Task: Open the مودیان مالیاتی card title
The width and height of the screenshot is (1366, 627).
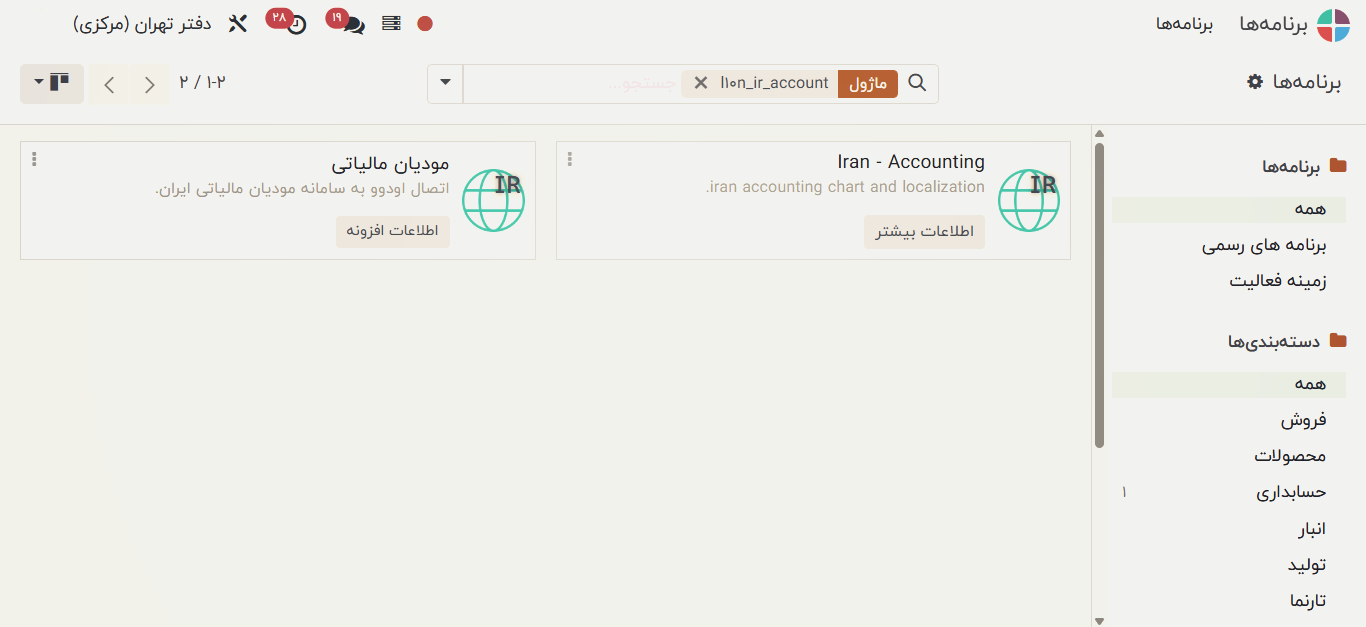Action: tap(391, 163)
